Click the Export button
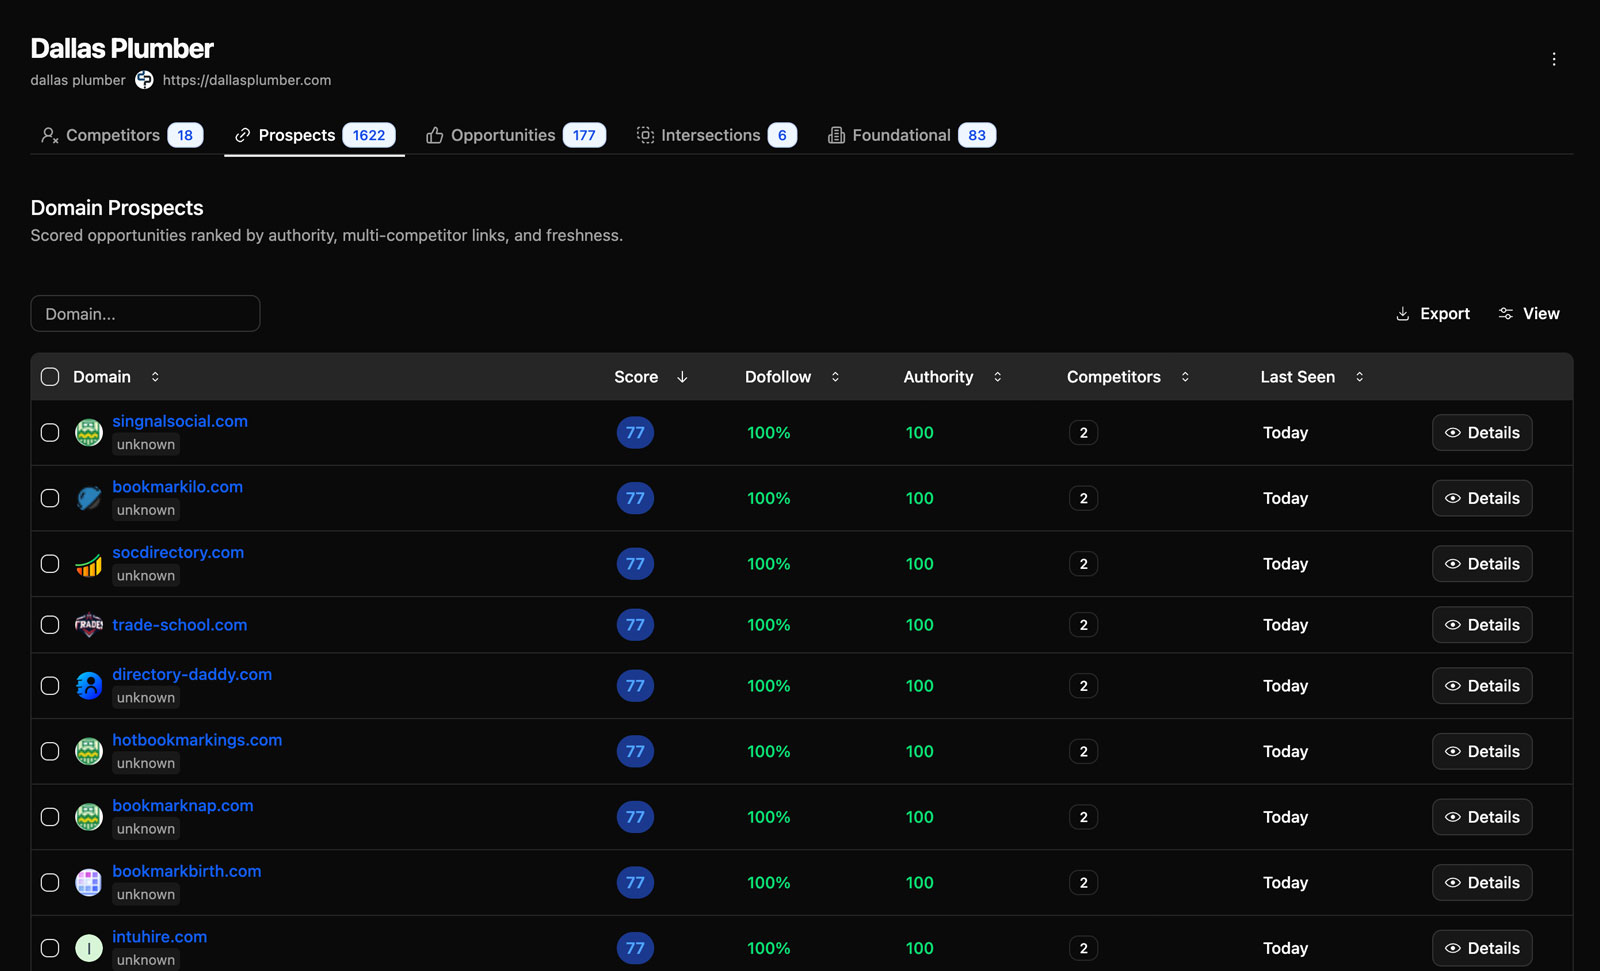Screen dimensions: 1600x971 1432,314
